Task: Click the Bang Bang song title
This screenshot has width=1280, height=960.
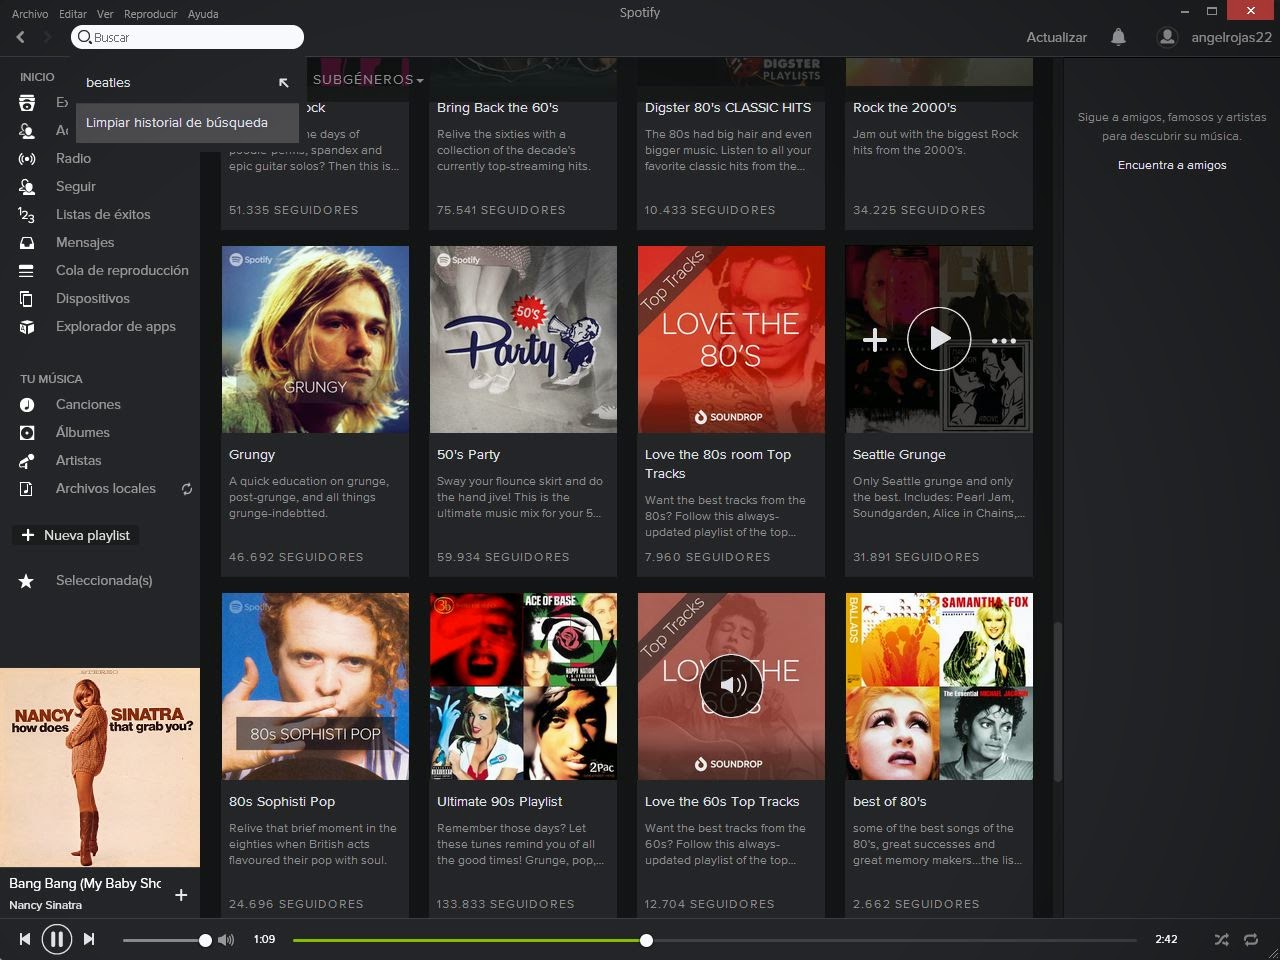Action: [x=85, y=883]
